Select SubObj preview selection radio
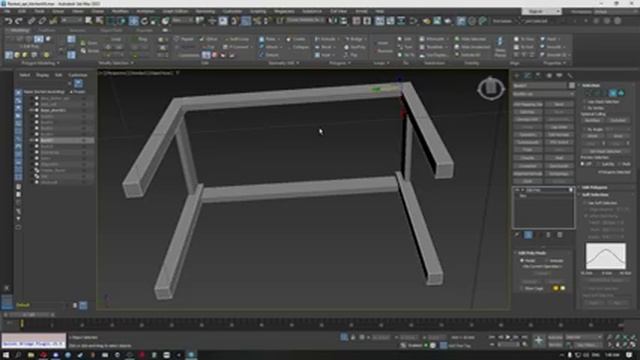640x360 pixels. [x=599, y=164]
